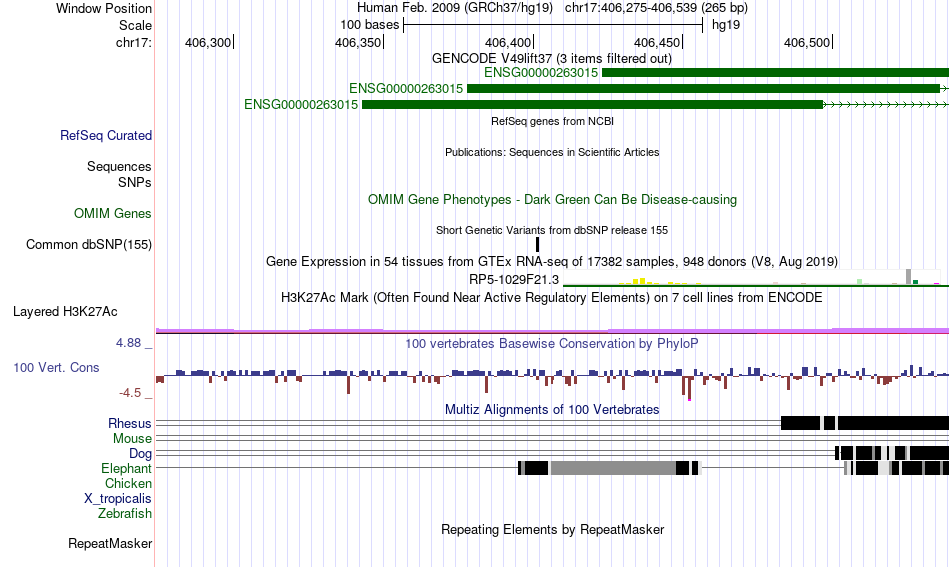Click the chr17:406,275-406,539 position text
This screenshot has height=567, width=950.
pyautogui.click(x=656, y=8)
